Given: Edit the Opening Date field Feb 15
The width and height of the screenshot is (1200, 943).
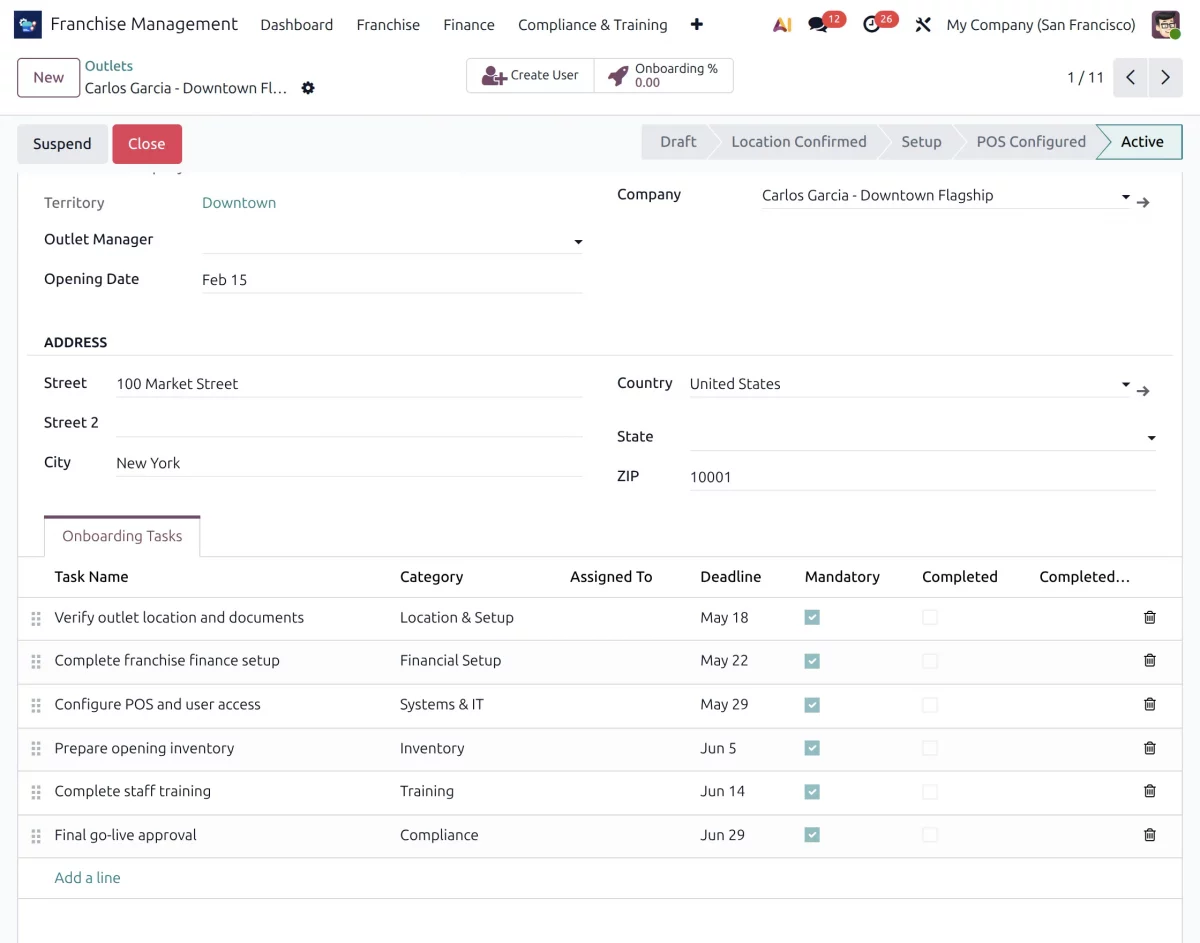Looking at the screenshot, I should [x=392, y=280].
